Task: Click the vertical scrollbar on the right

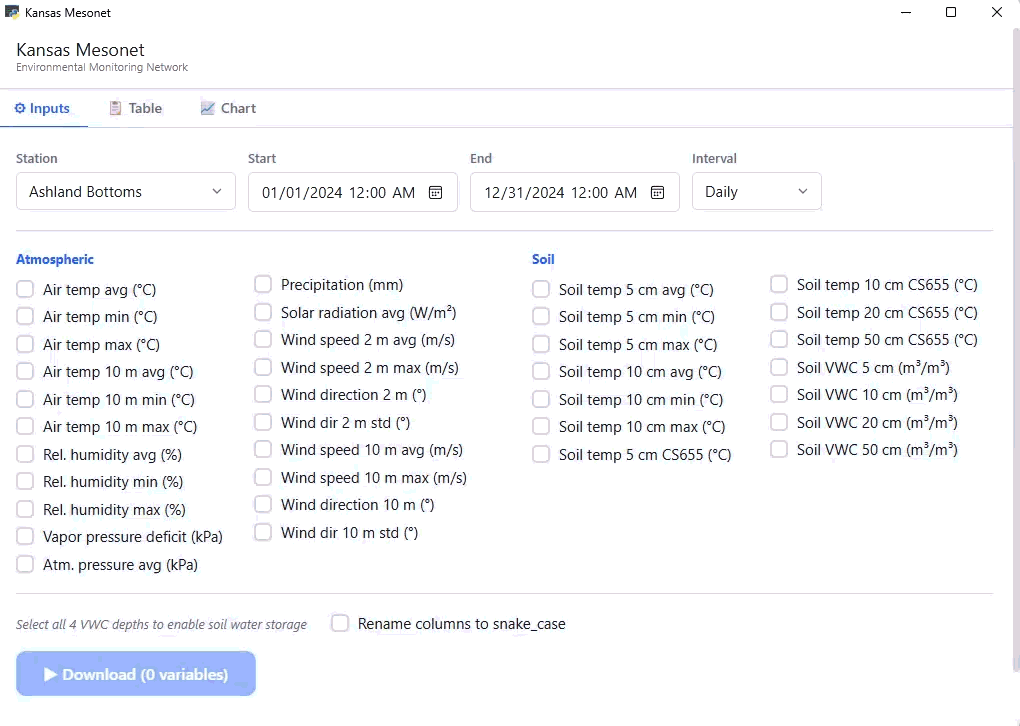Action: coord(1016,351)
